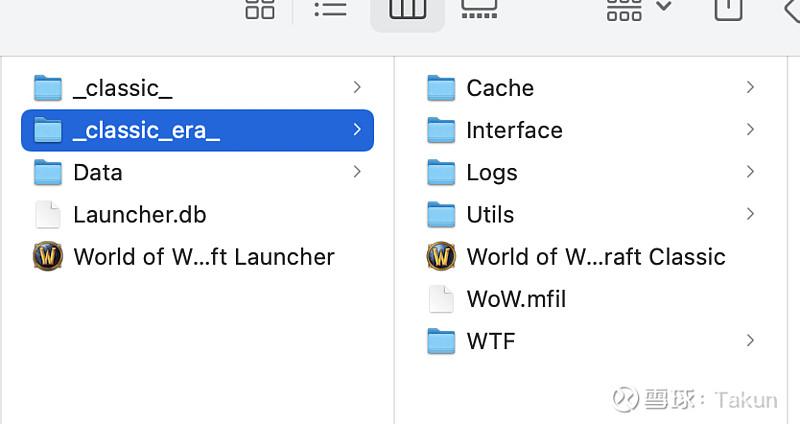This screenshot has width=800, height=424.
Task: Click the column divider between panes
Action: [394, 240]
